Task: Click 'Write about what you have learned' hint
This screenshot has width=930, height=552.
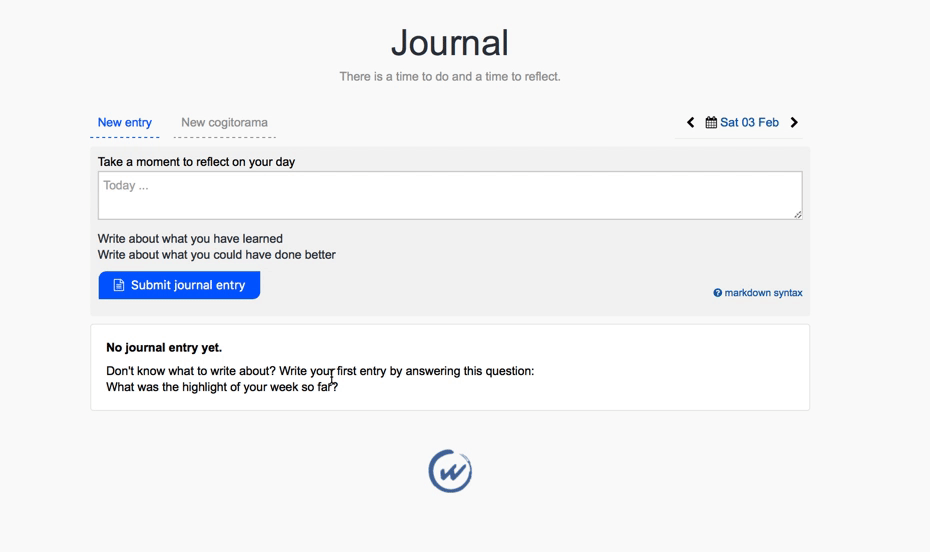Action: [x=190, y=239]
